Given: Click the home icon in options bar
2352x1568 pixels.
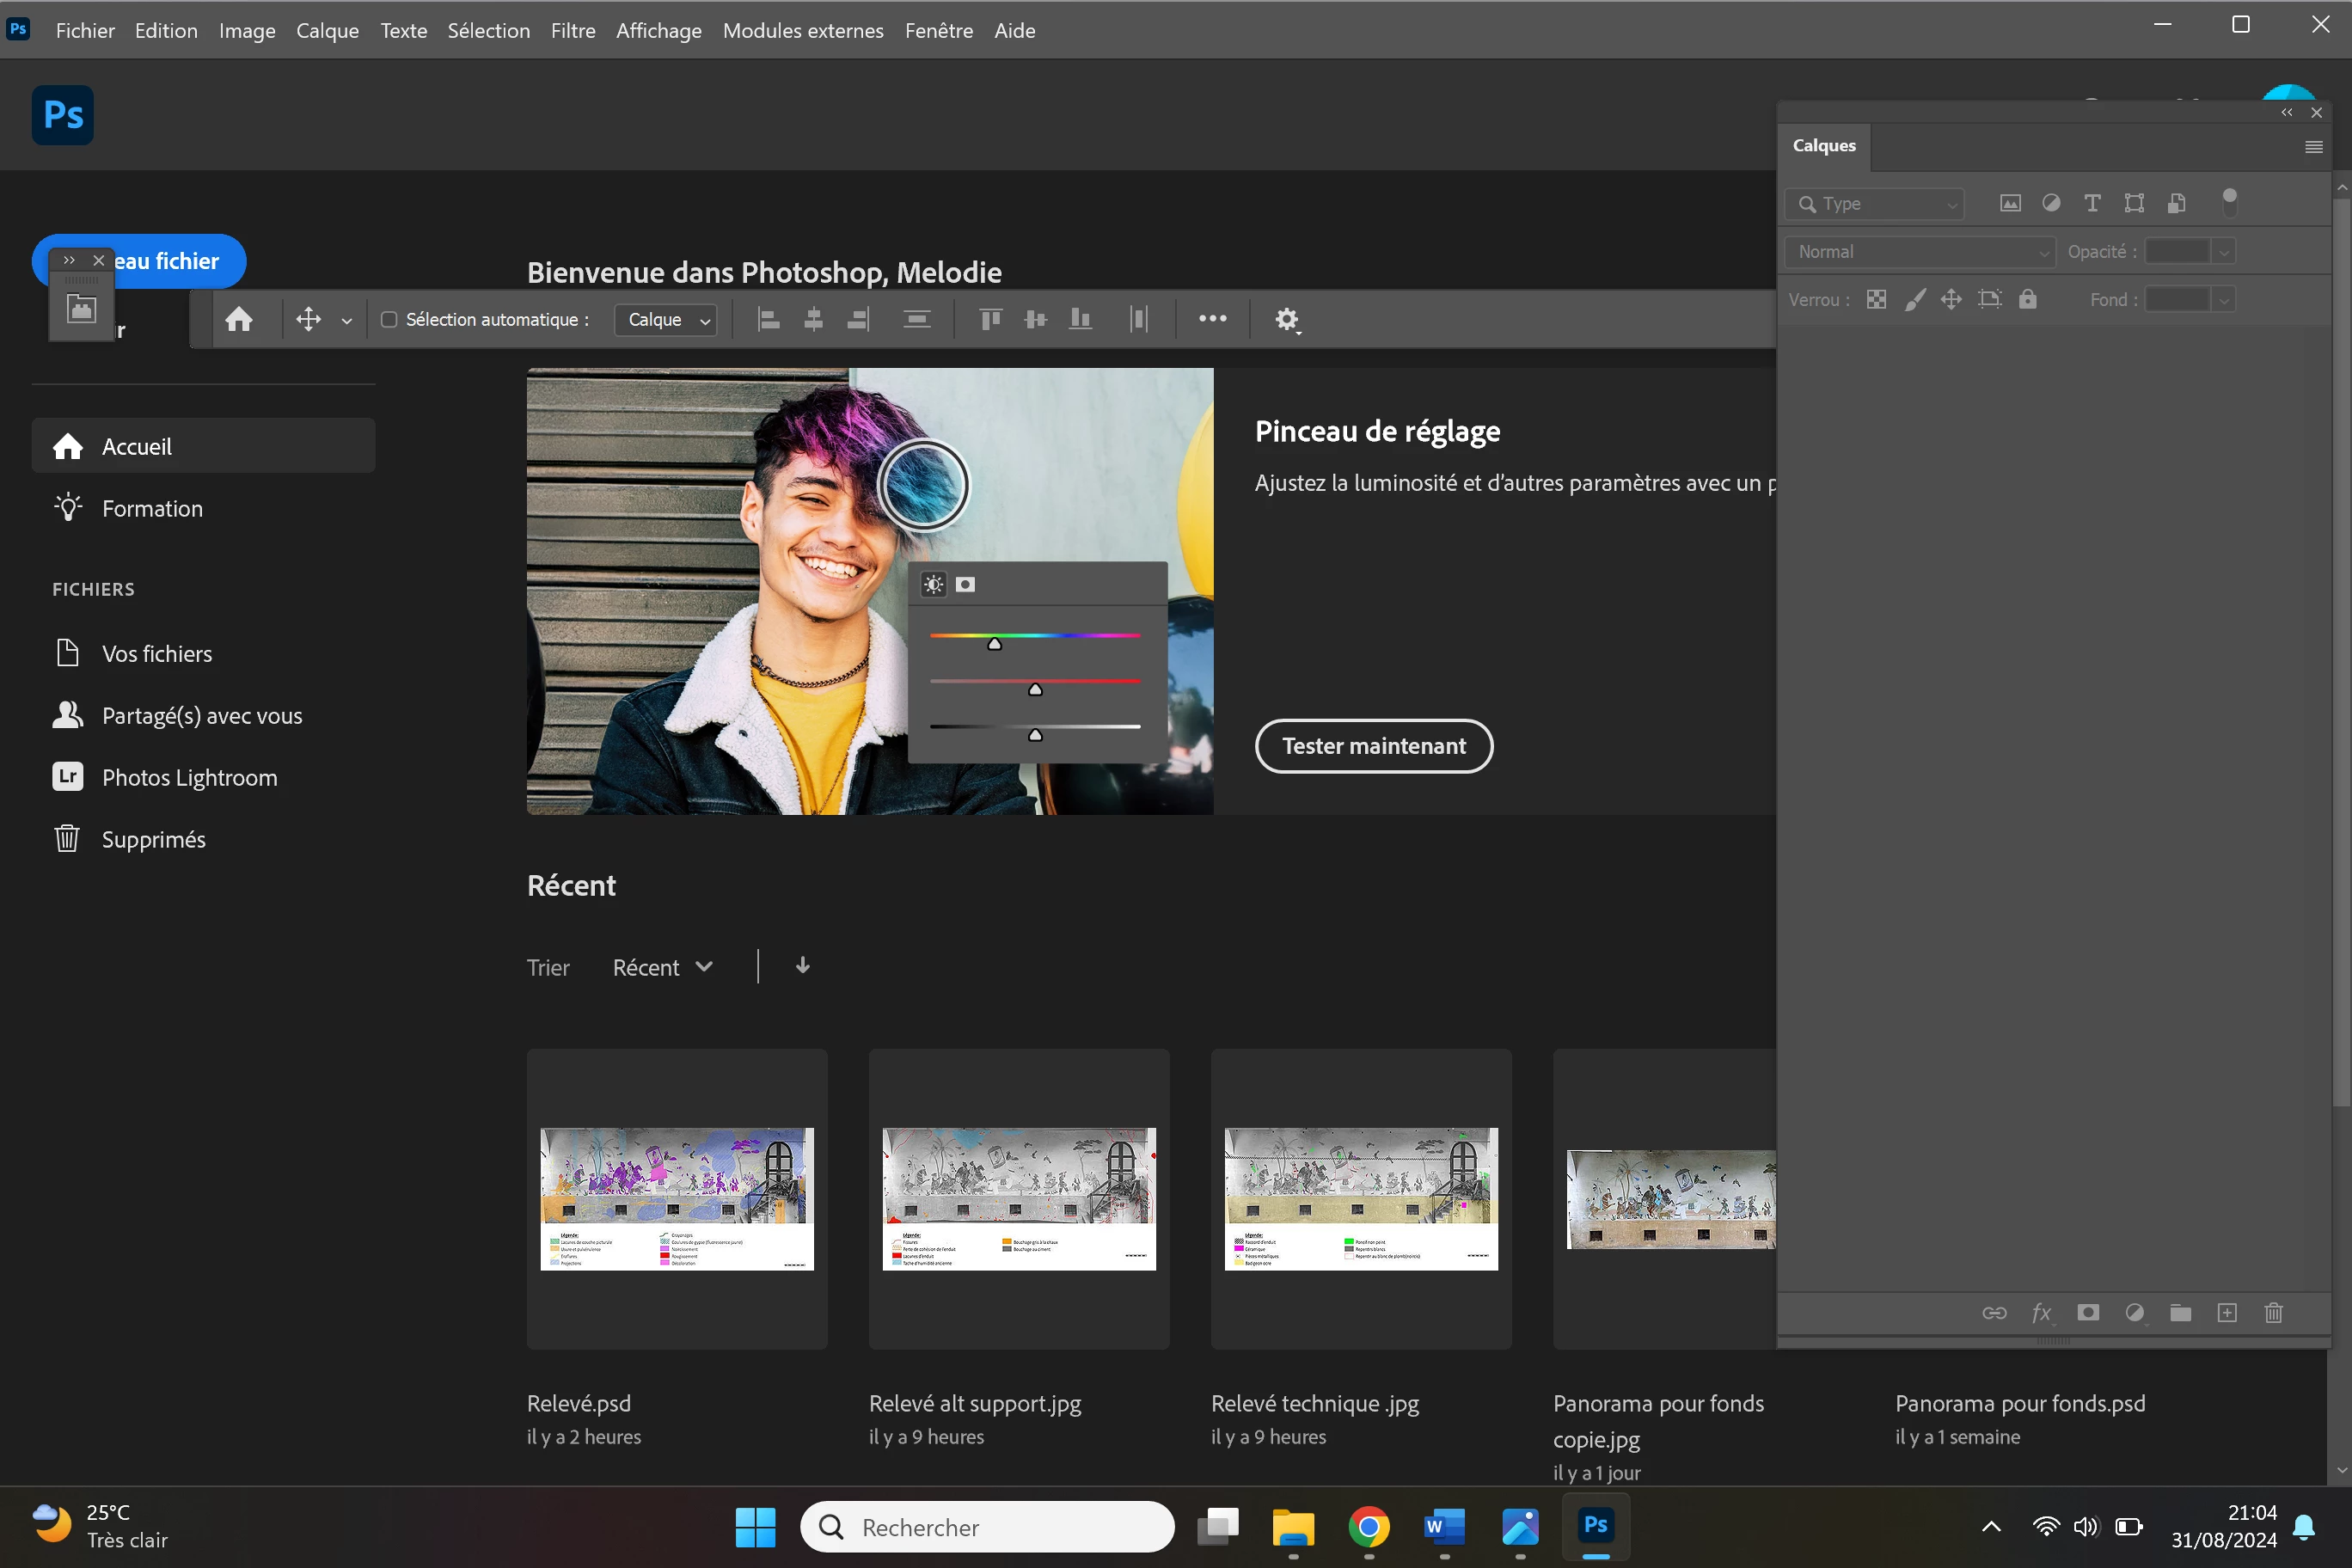Looking at the screenshot, I should pos(238,319).
